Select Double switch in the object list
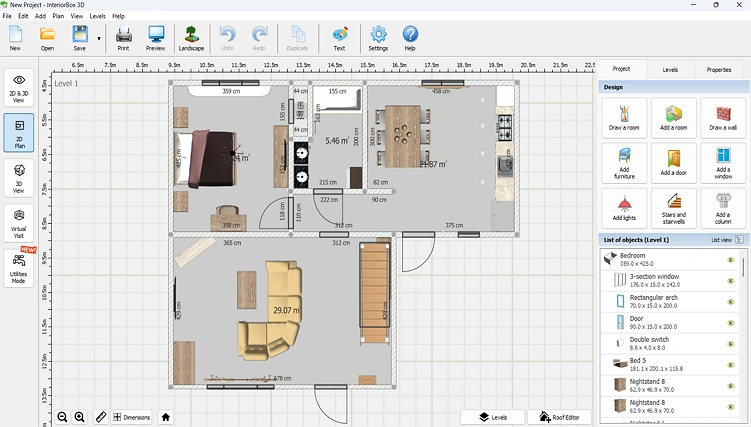This screenshot has width=751, height=427. coord(671,344)
